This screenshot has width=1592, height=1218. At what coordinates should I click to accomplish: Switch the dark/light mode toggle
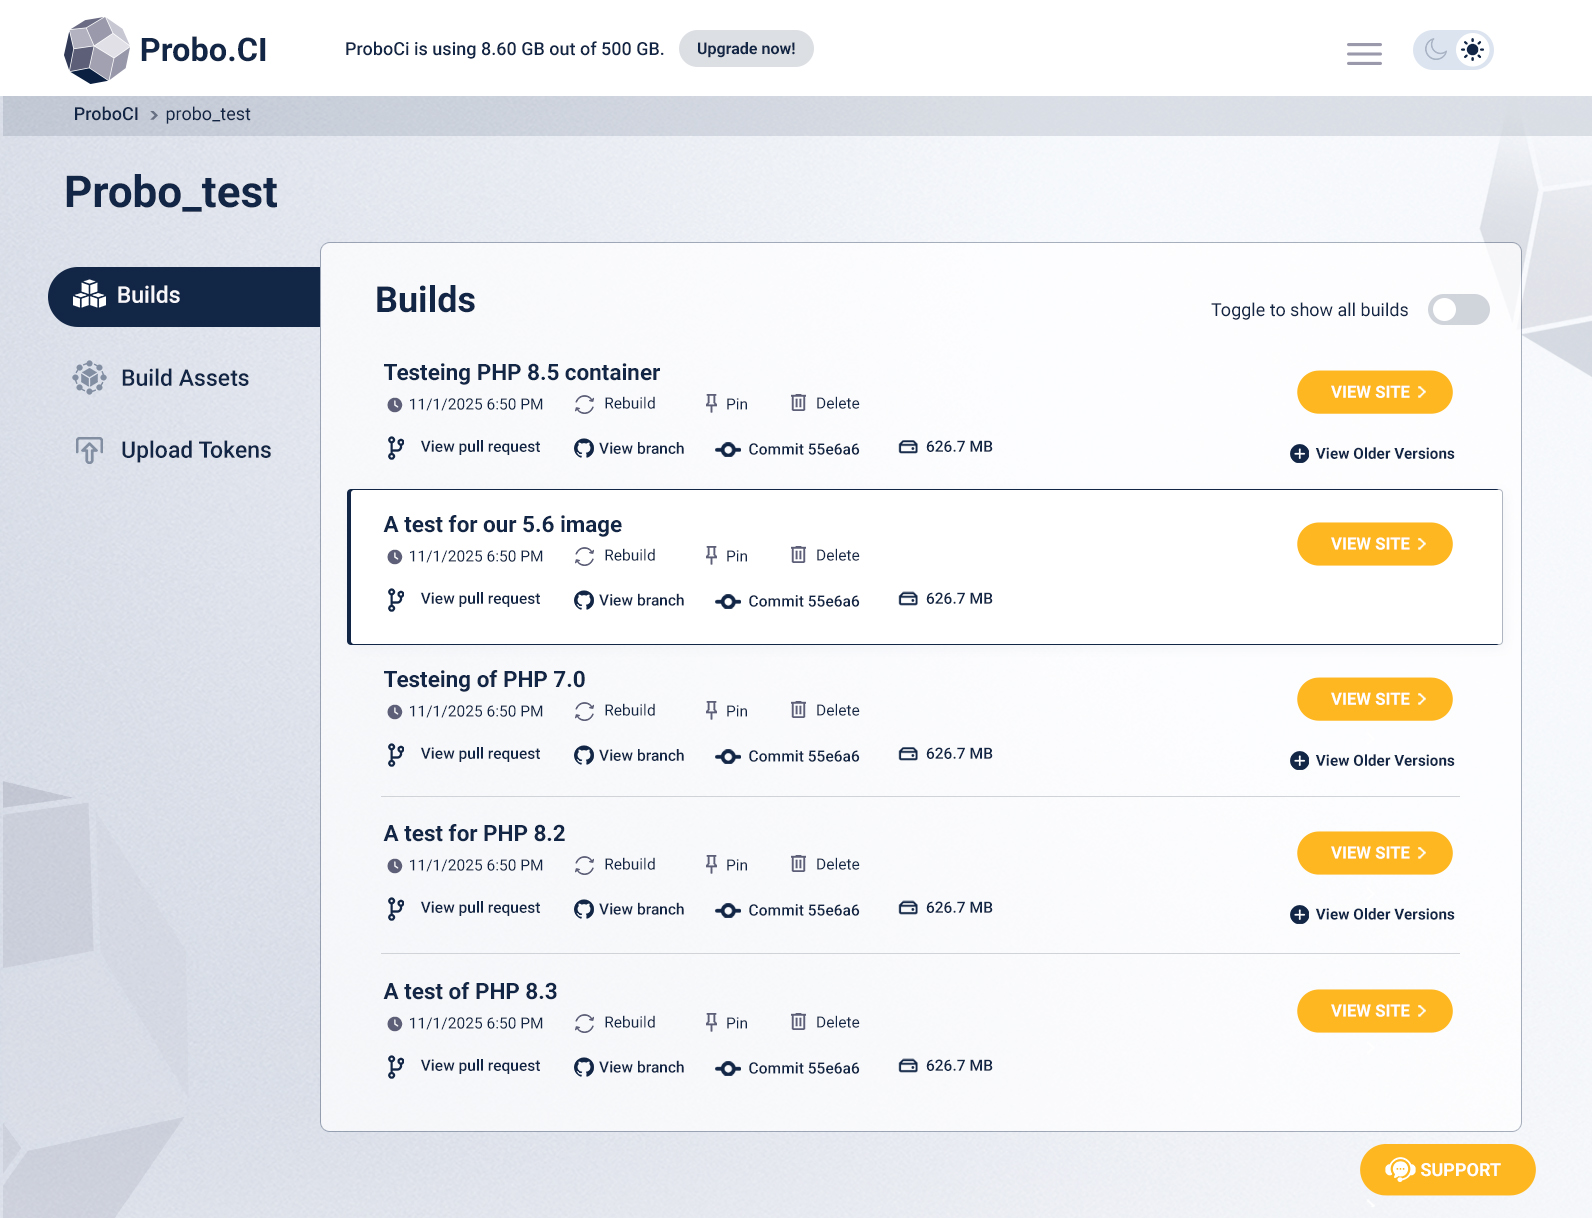[x=1453, y=50]
